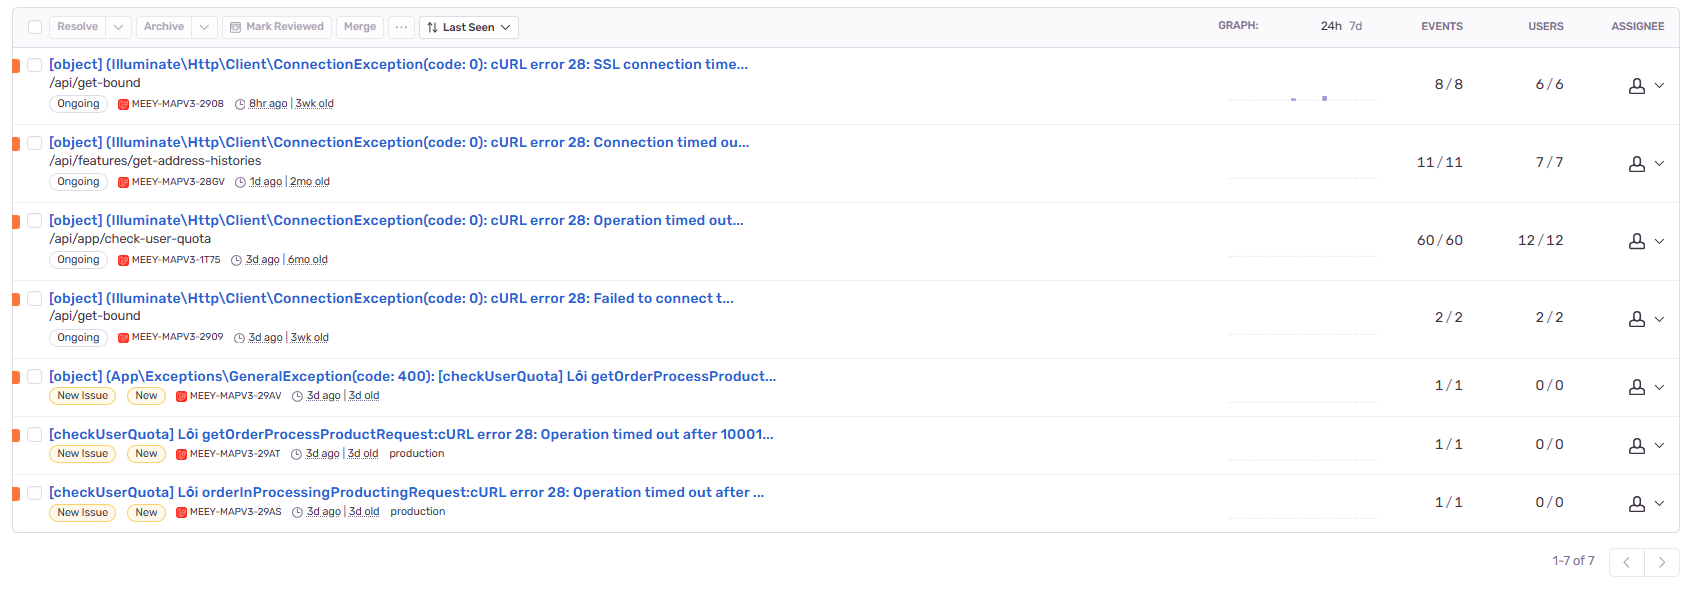Open the more actions ellipsis menu
This screenshot has height=599, width=1701.
click(x=401, y=27)
